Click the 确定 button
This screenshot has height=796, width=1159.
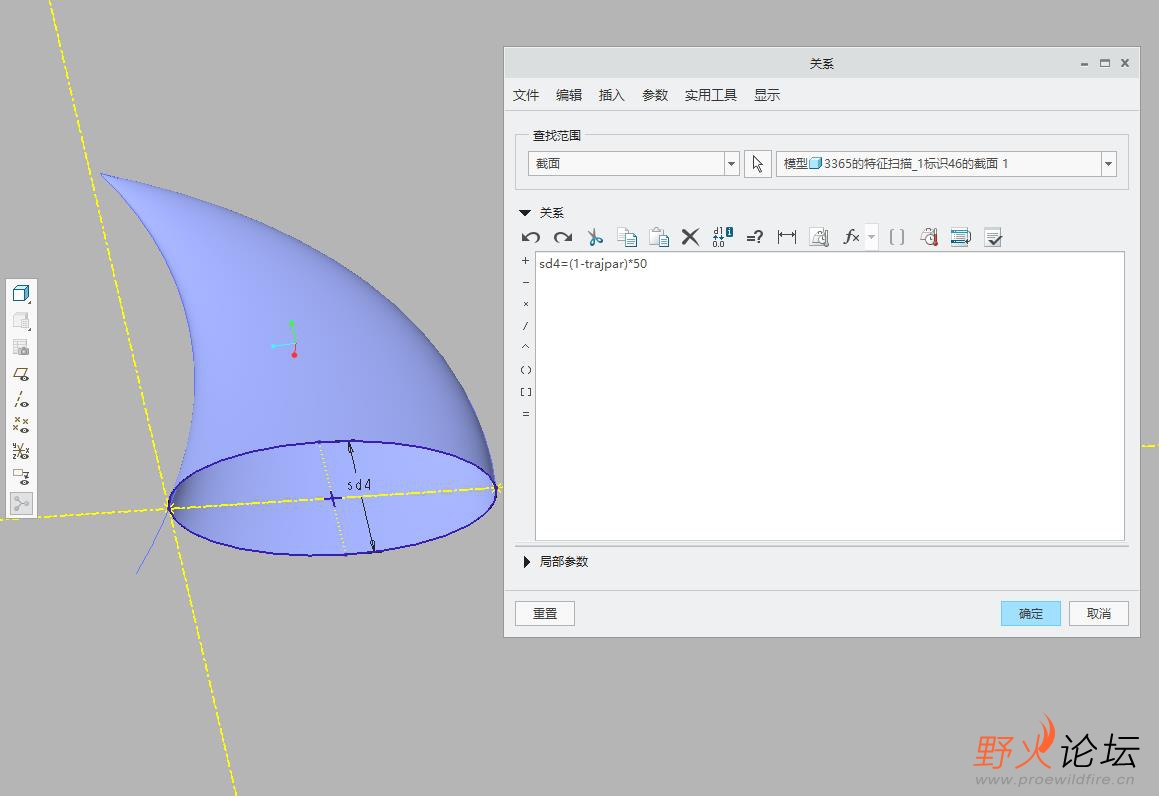click(x=1030, y=613)
